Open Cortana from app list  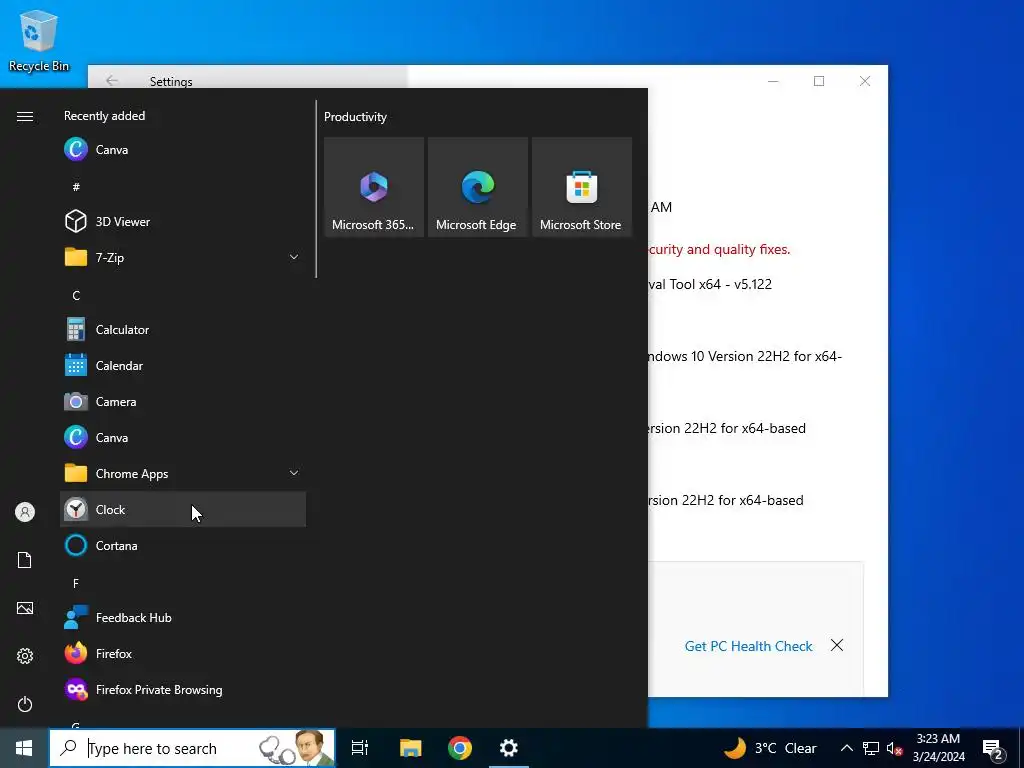pyautogui.click(x=183, y=545)
